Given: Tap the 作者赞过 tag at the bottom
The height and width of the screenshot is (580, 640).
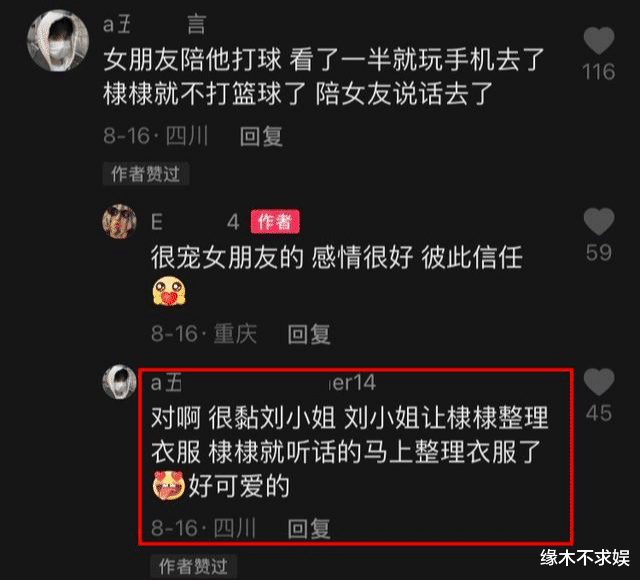Looking at the screenshot, I should point(193,566).
